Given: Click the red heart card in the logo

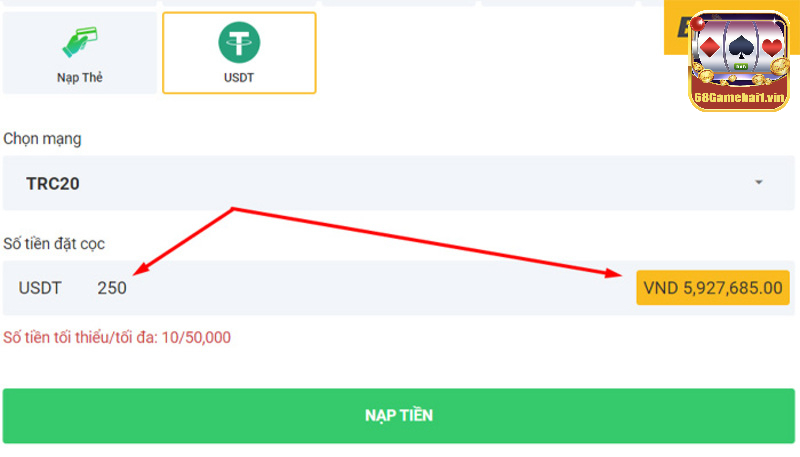Looking at the screenshot, I should coord(771,47).
